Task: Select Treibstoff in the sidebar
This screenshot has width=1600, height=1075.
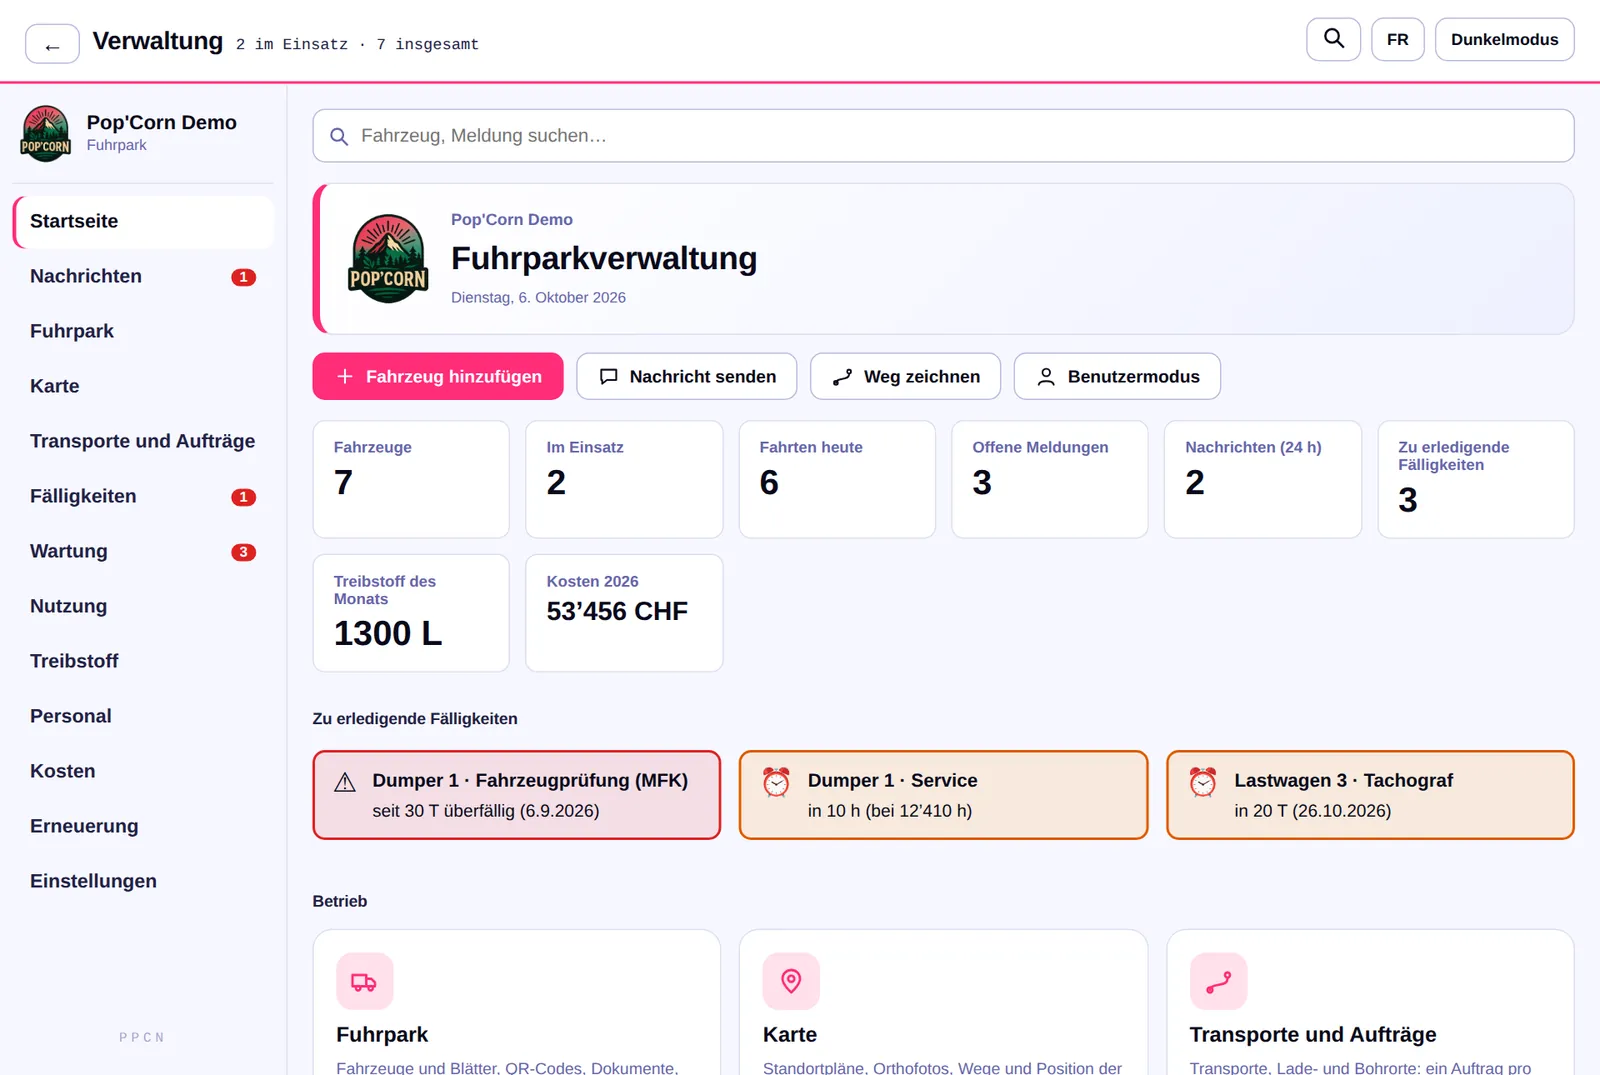Action: click(x=143, y=662)
